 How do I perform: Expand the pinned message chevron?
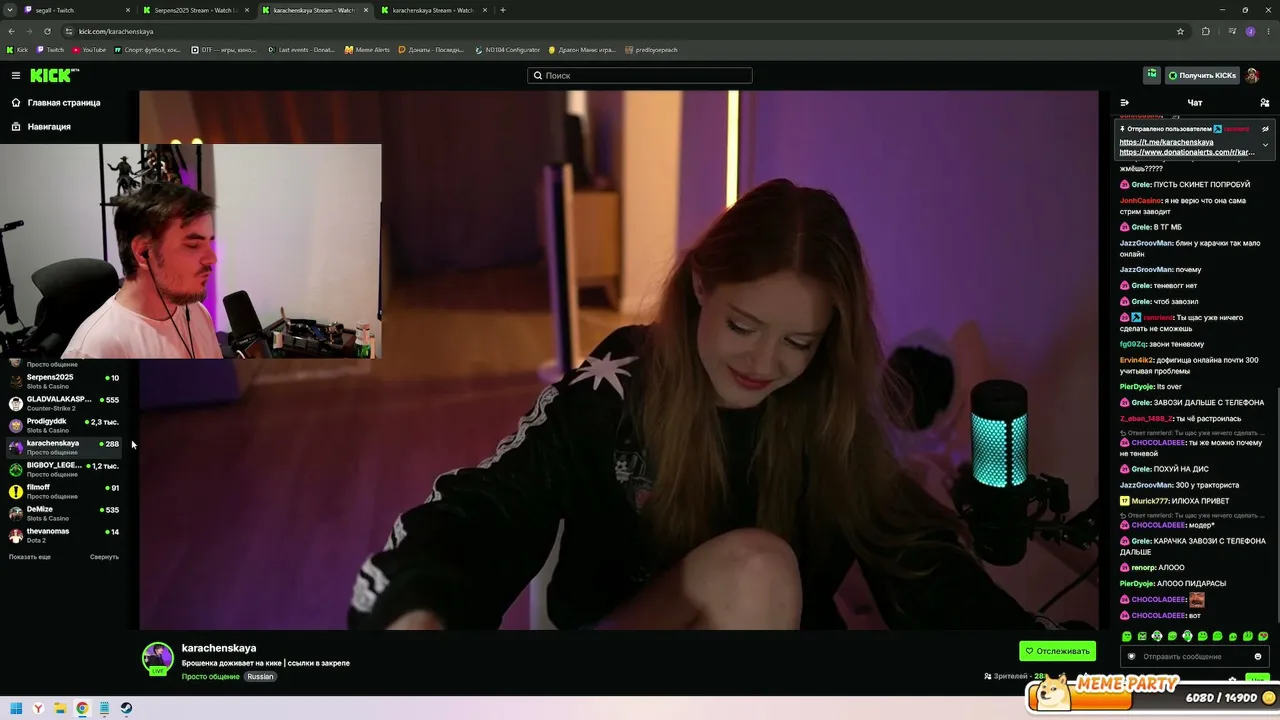(1265, 145)
